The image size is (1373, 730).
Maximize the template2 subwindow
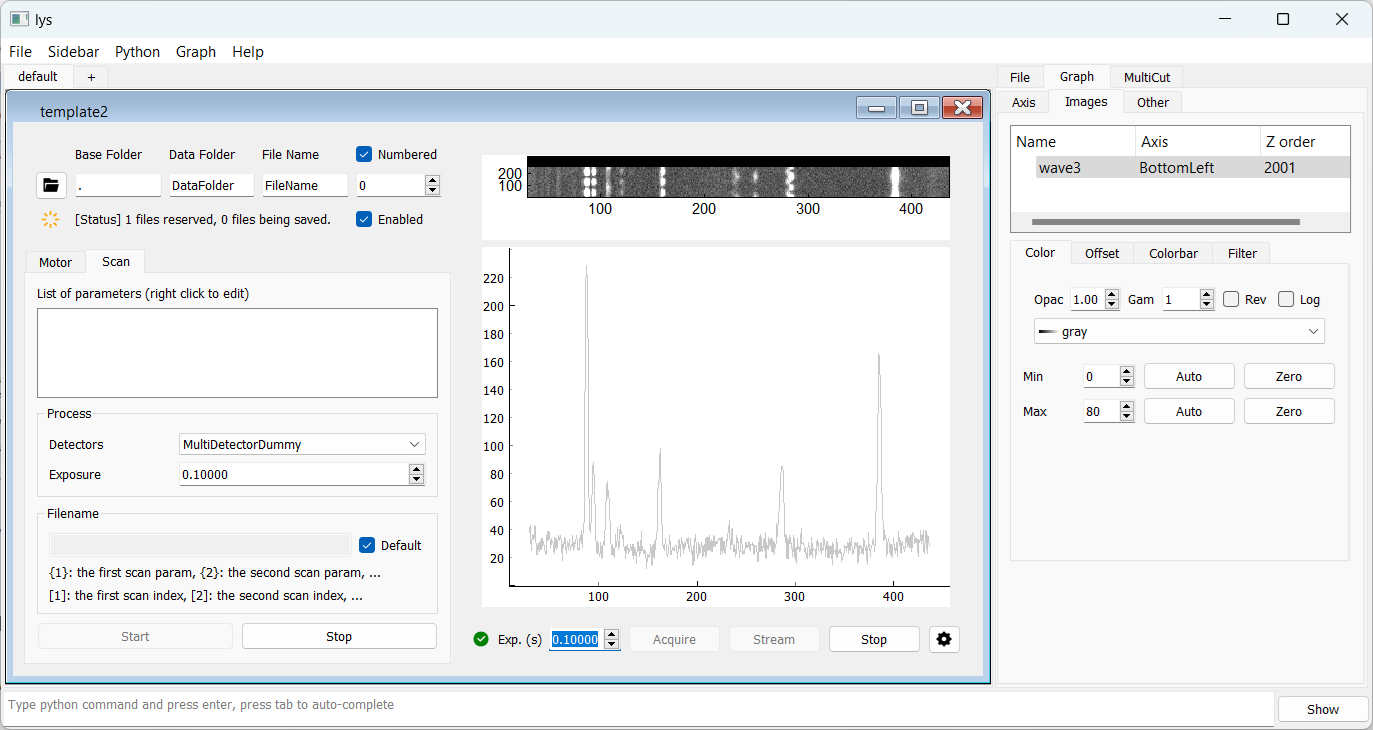click(x=919, y=108)
